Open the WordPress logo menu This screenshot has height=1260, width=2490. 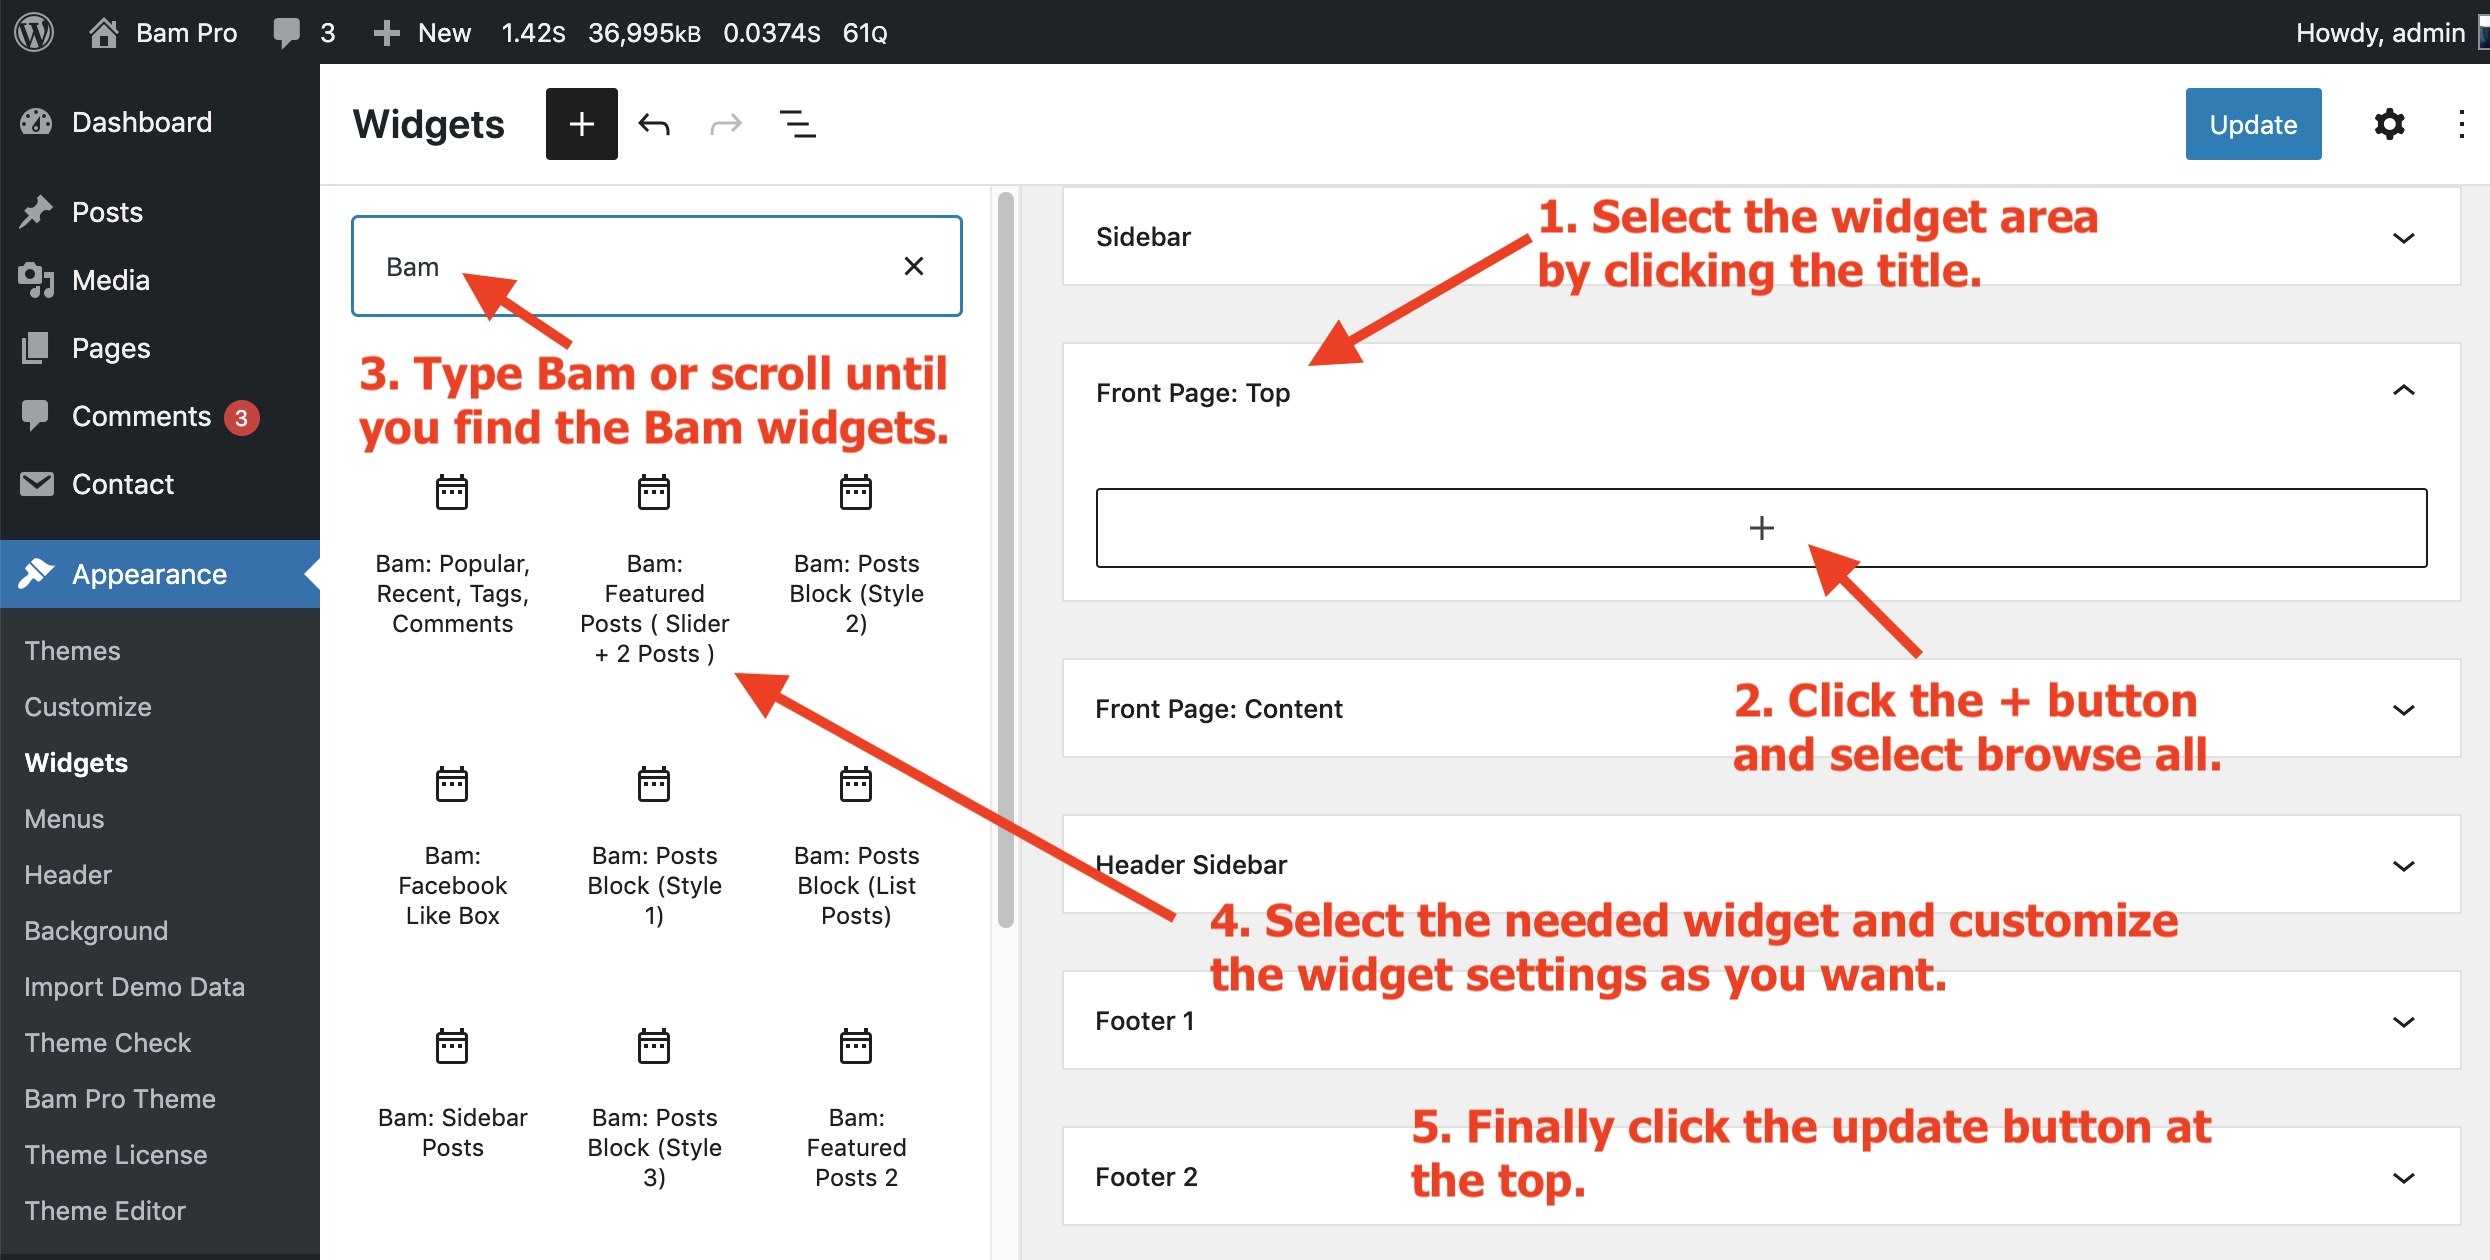pos(34,32)
